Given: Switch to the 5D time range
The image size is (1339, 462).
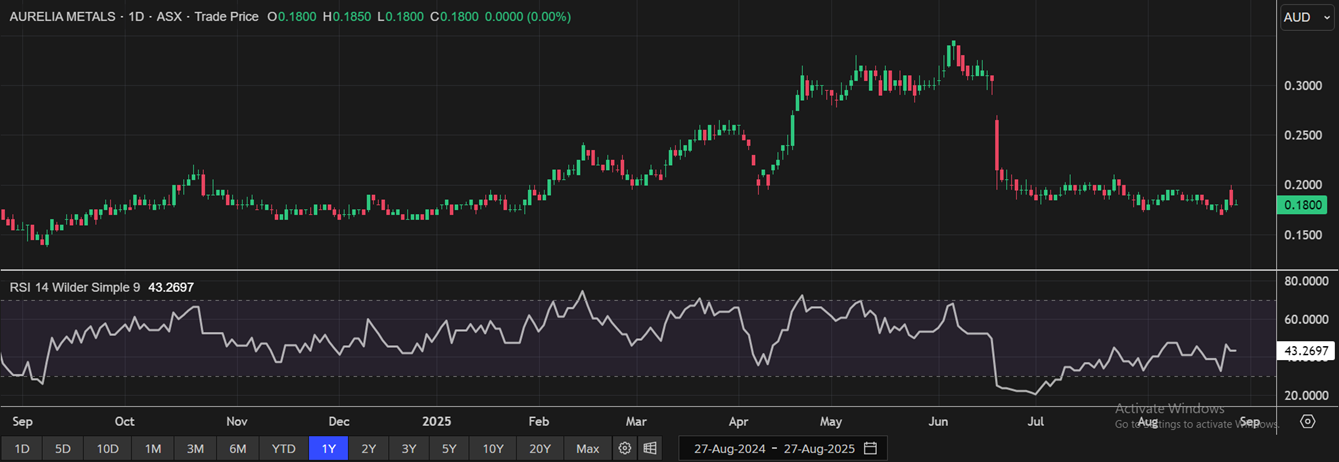Looking at the screenshot, I should click(62, 448).
